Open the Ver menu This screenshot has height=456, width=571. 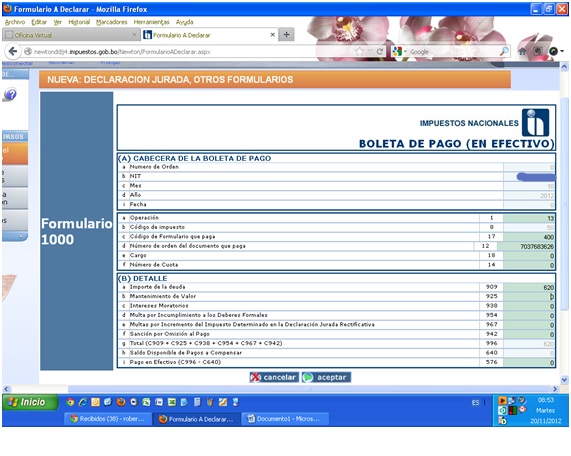[x=58, y=22]
